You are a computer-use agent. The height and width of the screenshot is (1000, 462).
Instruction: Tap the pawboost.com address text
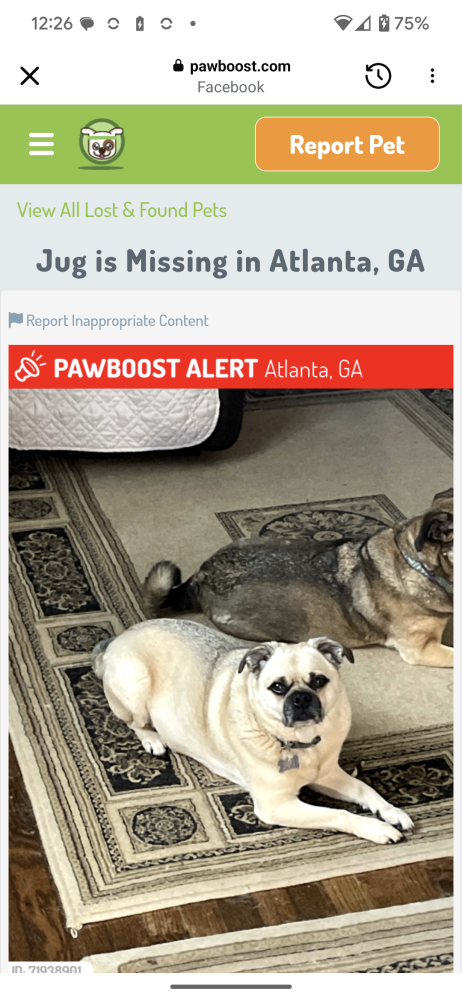click(240, 66)
